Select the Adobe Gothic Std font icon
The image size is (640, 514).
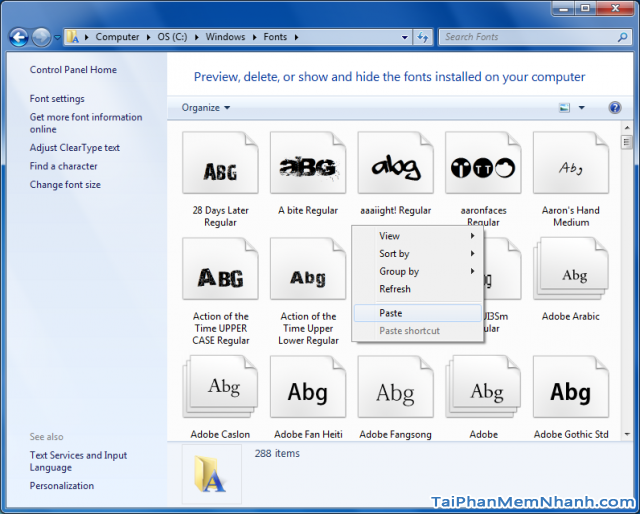[571, 387]
